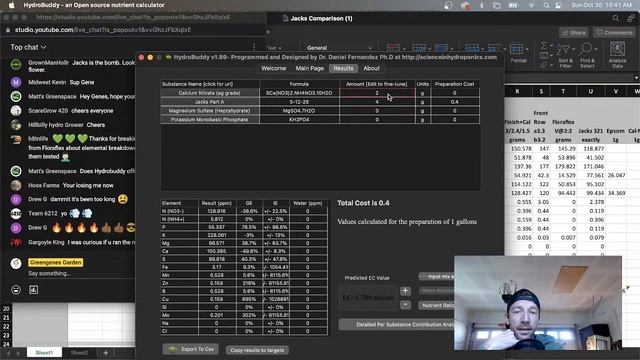Click the Input mix button
This screenshot has width=640, height=360.
tap(437, 277)
